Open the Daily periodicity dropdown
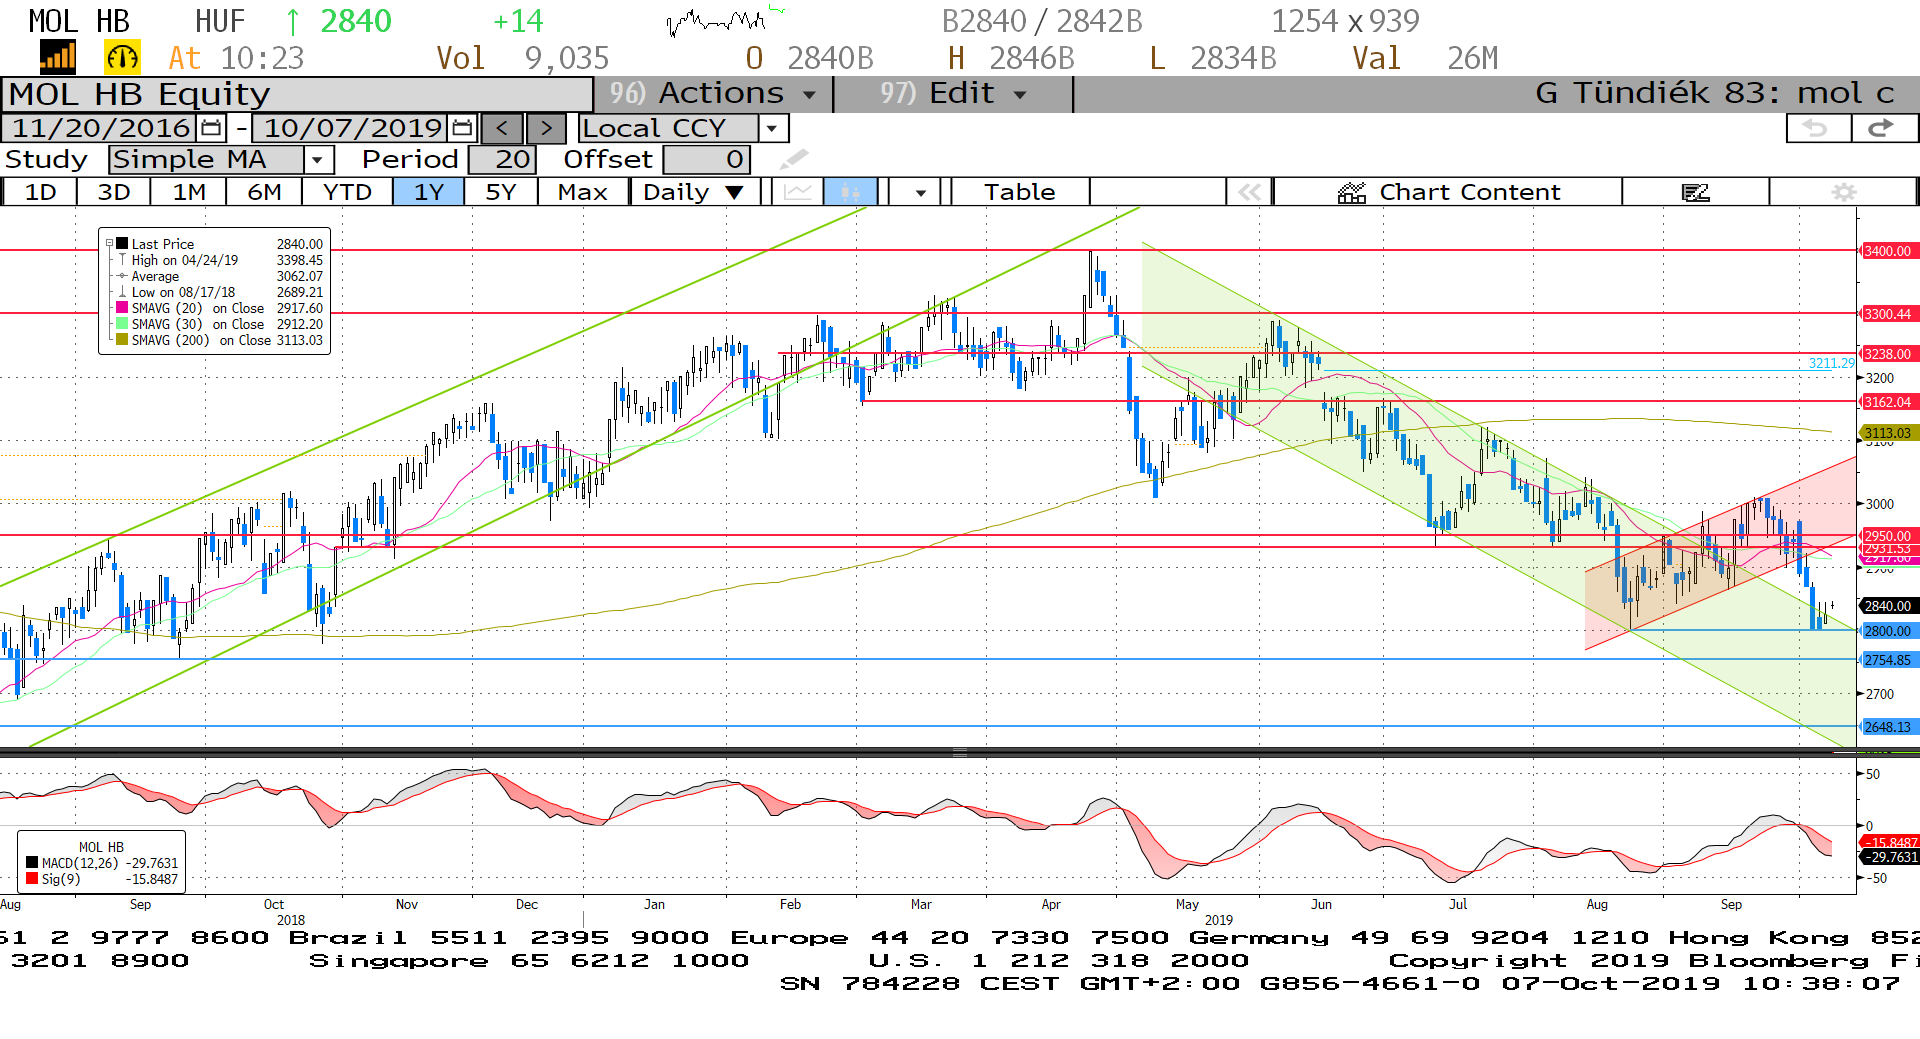The height and width of the screenshot is (1039, 1920). point(695,191)
